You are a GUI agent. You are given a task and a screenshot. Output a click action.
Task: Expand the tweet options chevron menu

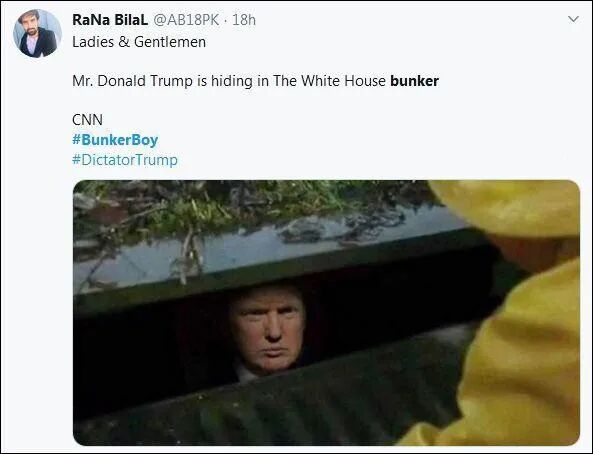point(573,19)
